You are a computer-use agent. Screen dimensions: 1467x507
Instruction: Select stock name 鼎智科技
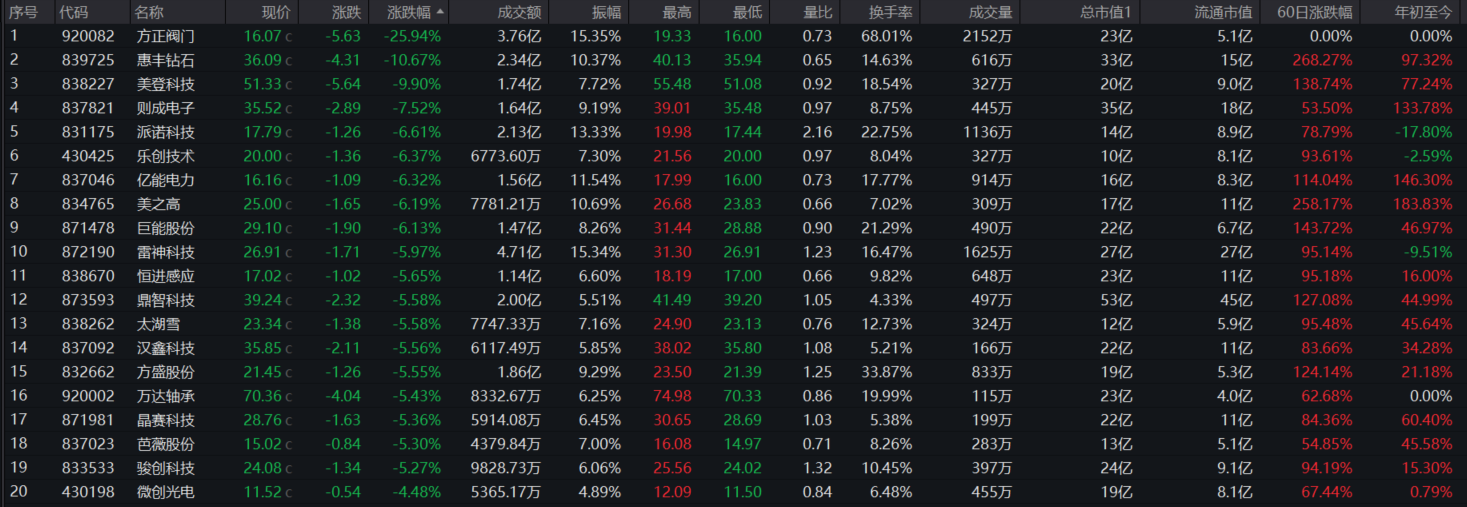click(x=166, y=300)
